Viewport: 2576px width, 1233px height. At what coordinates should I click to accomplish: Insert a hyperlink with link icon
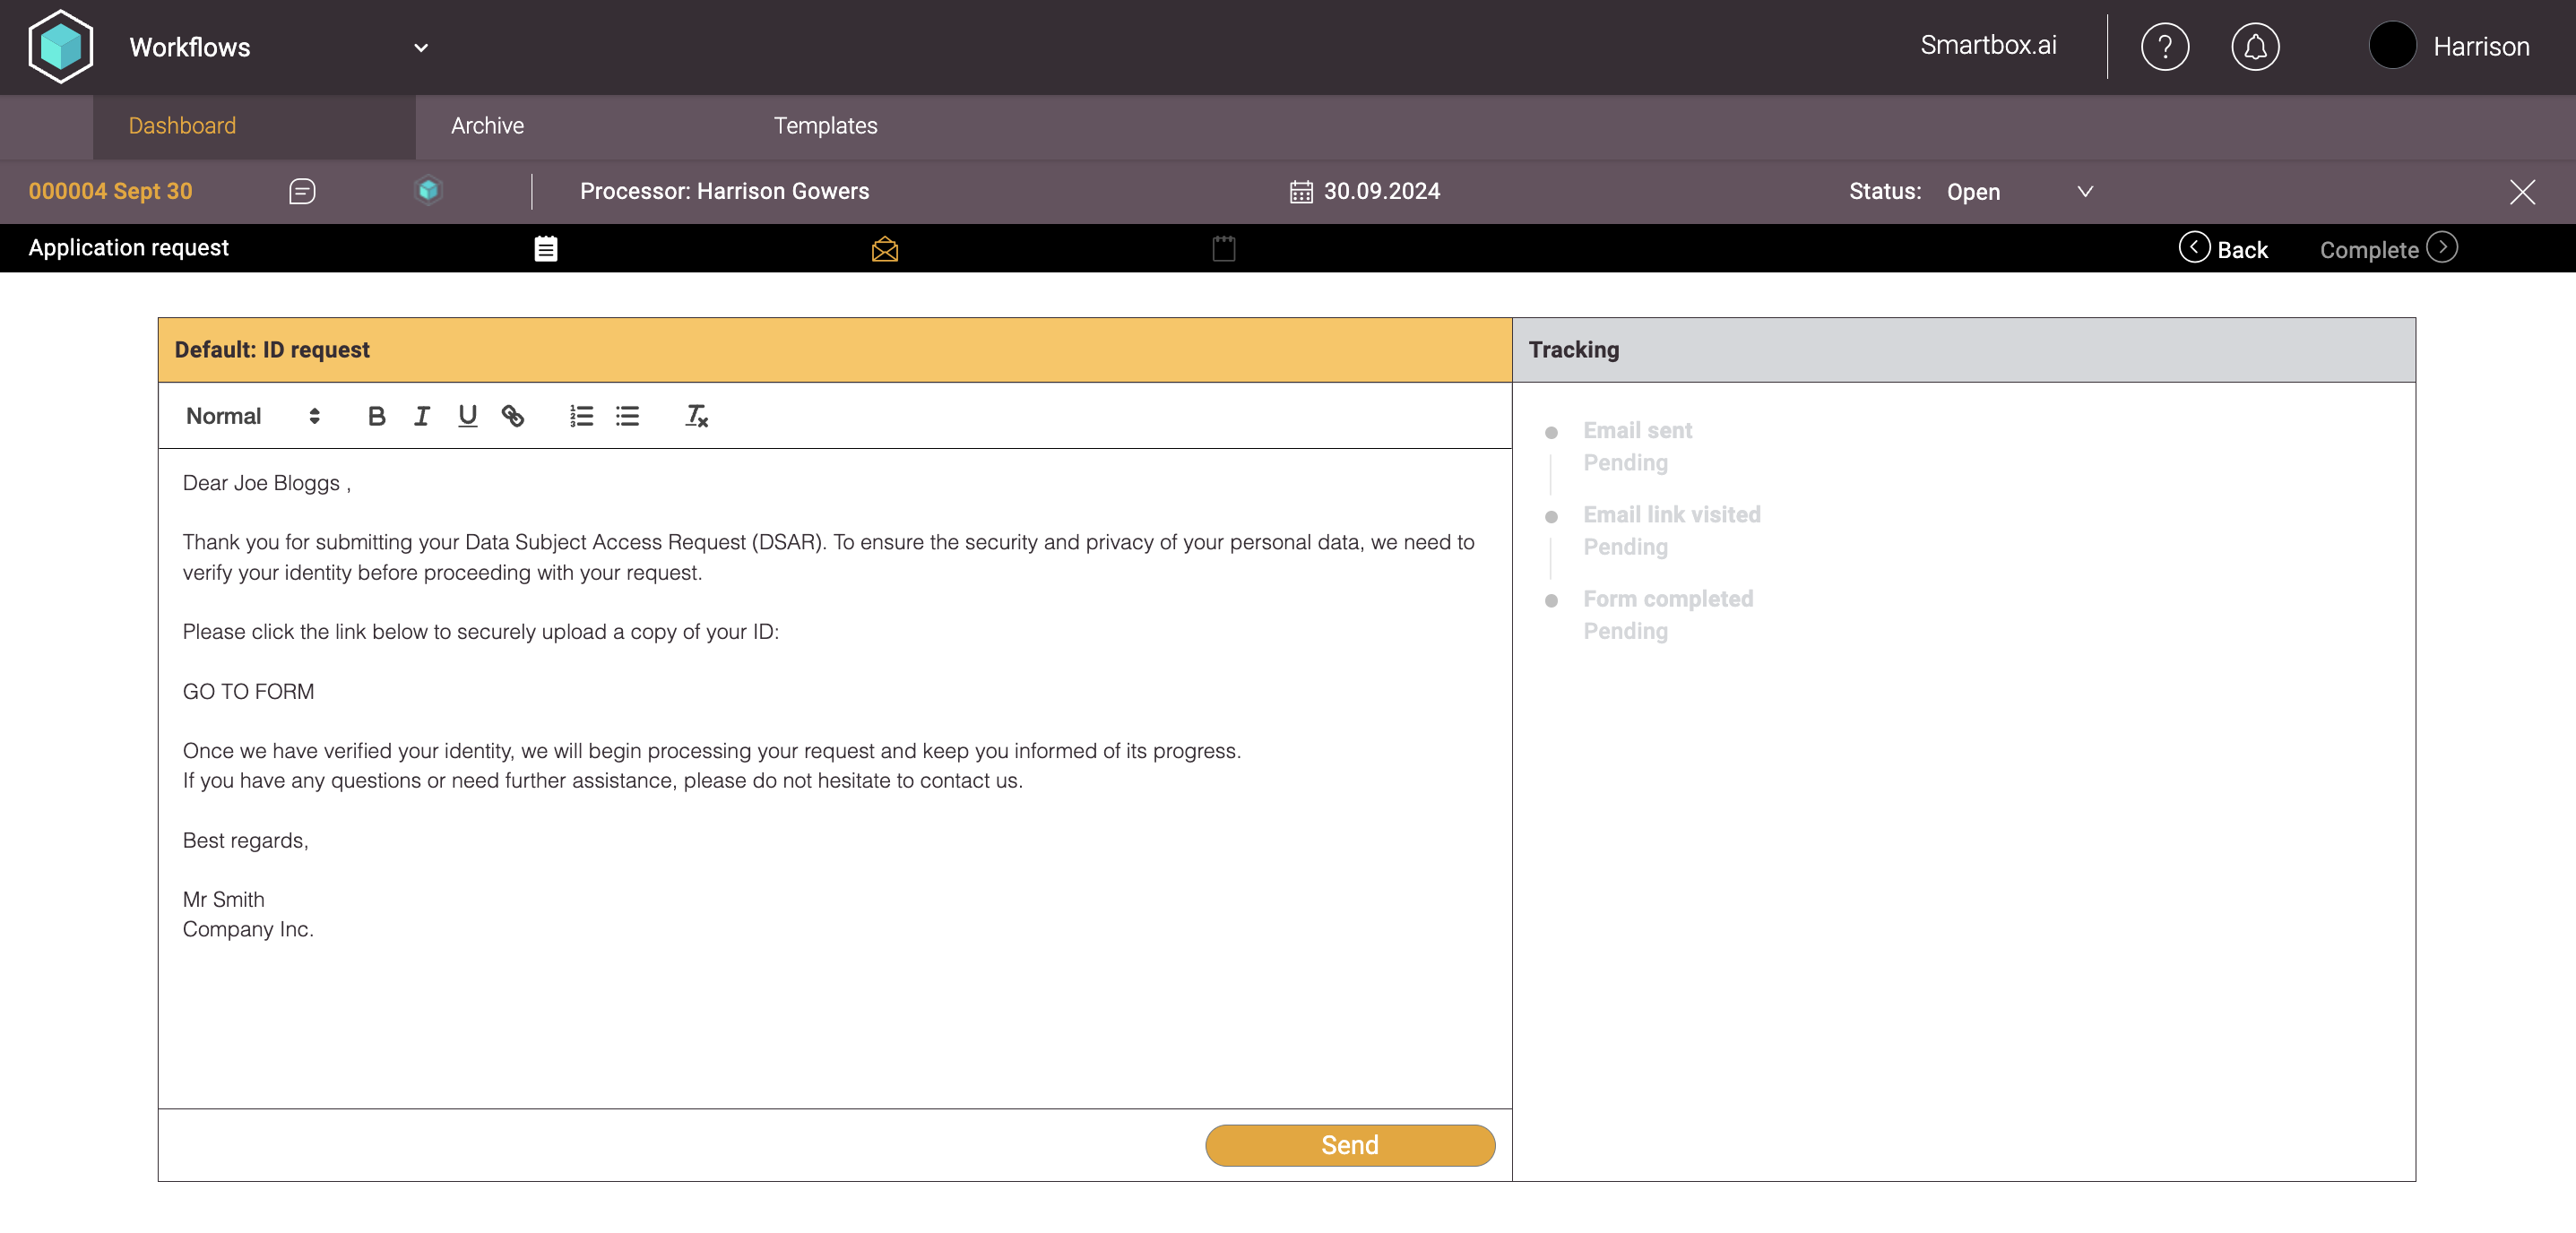[512, 416]
